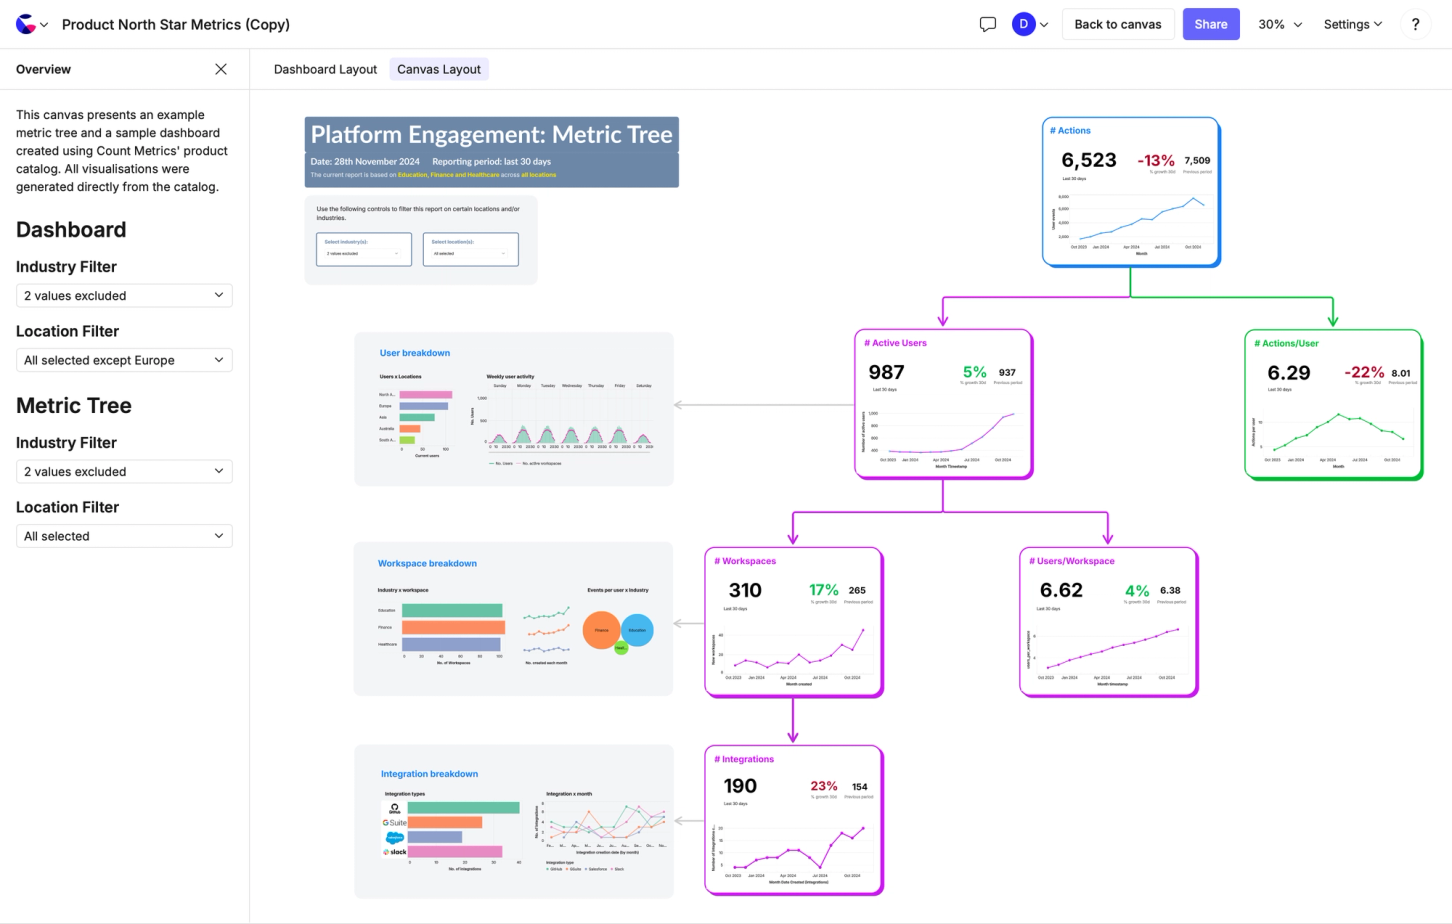1452x924 pixels.
Task: Close the Overview panel
Action: [x=221, y=69]
